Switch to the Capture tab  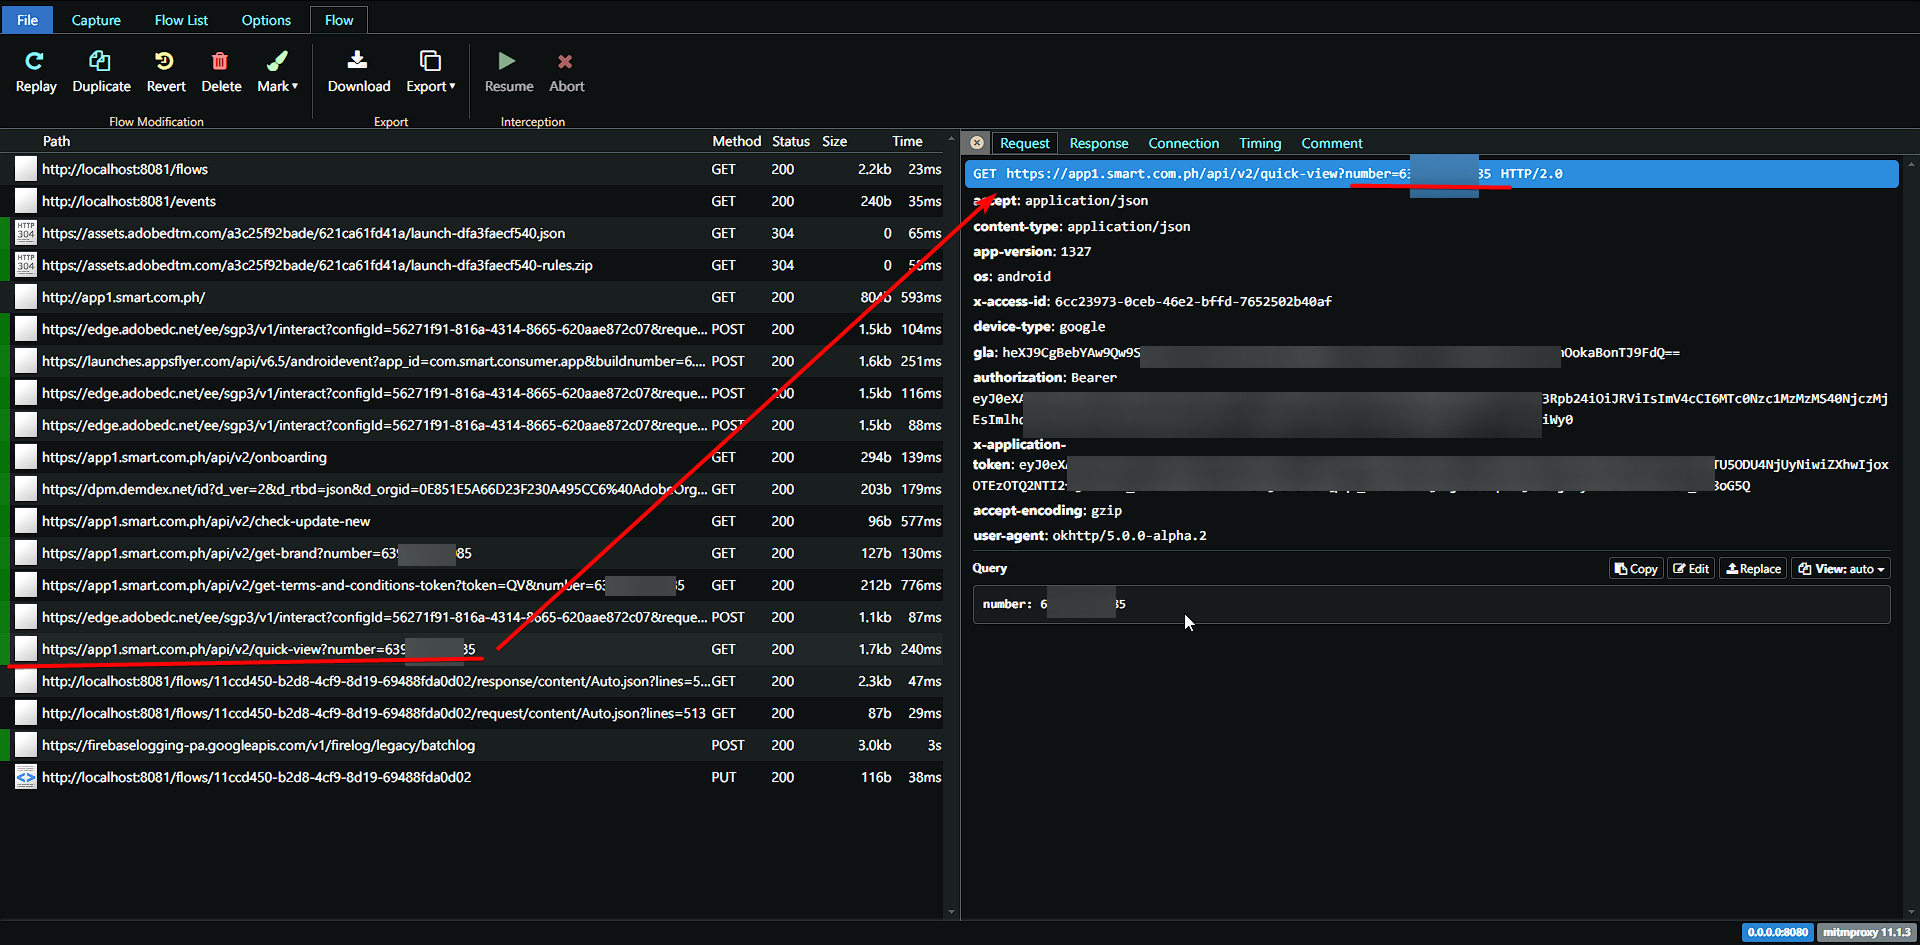[96, 20]
